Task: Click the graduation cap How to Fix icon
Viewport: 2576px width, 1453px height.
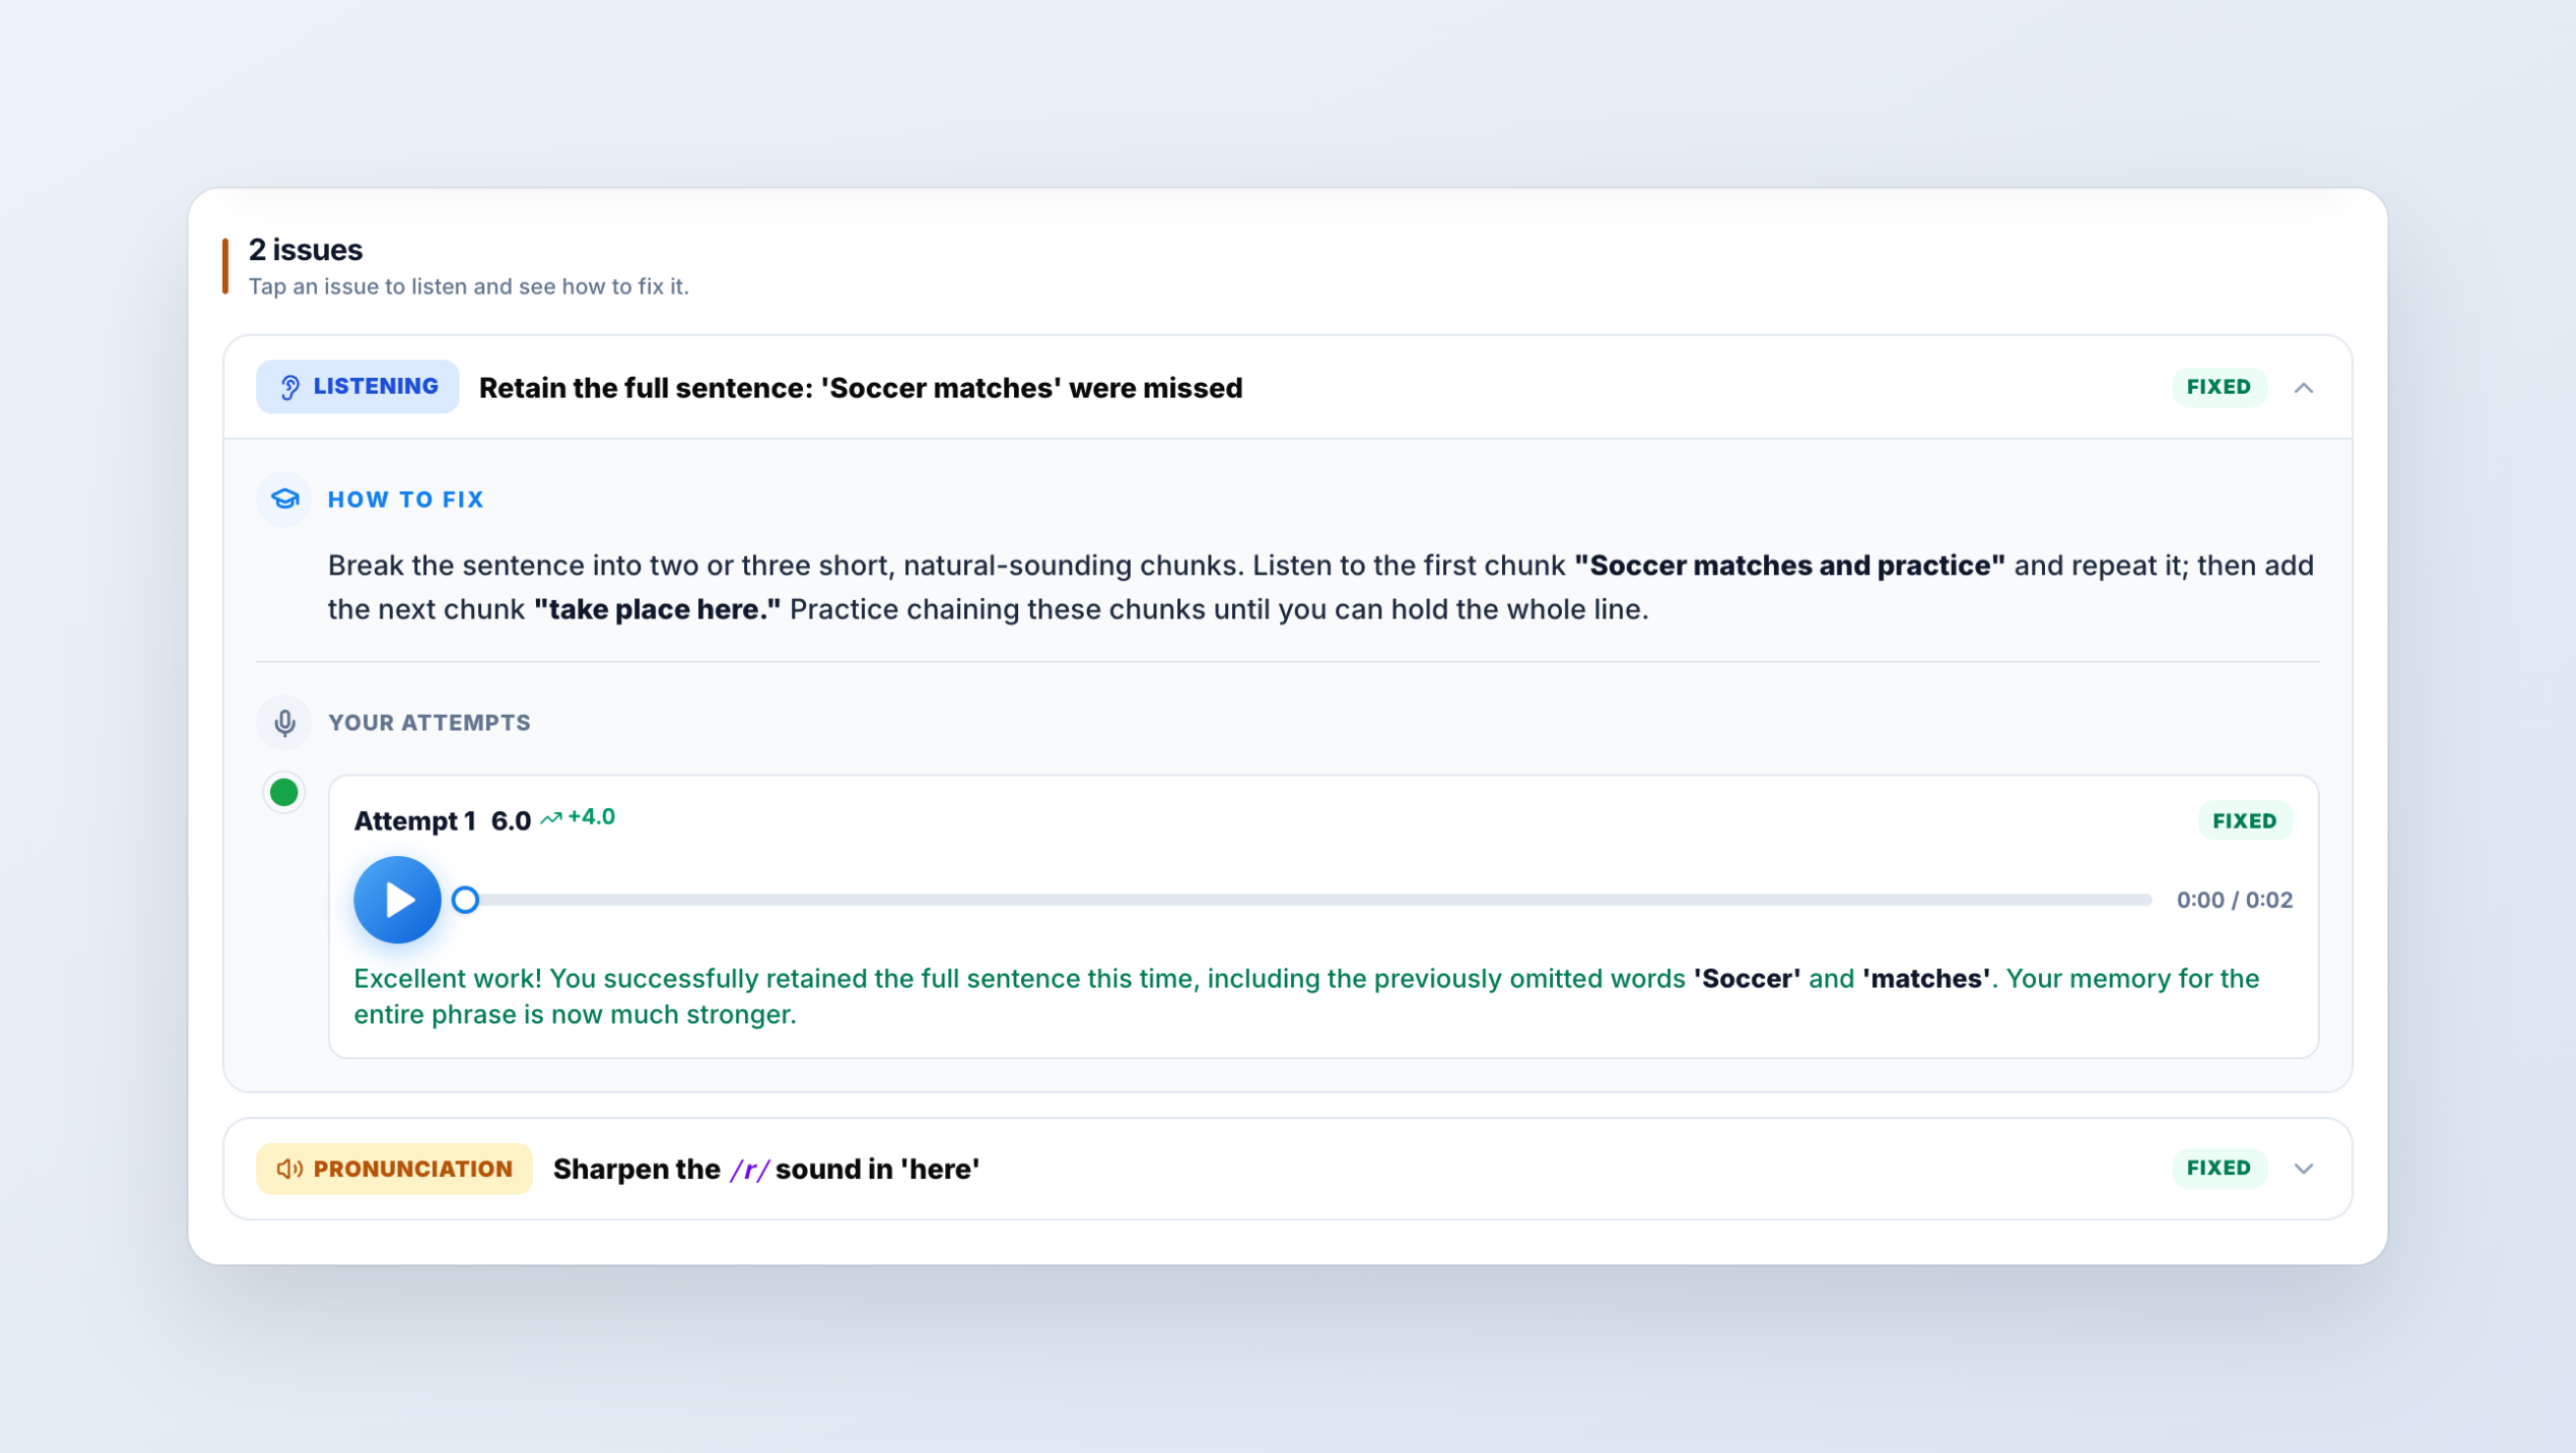Action: coord(285,499)
